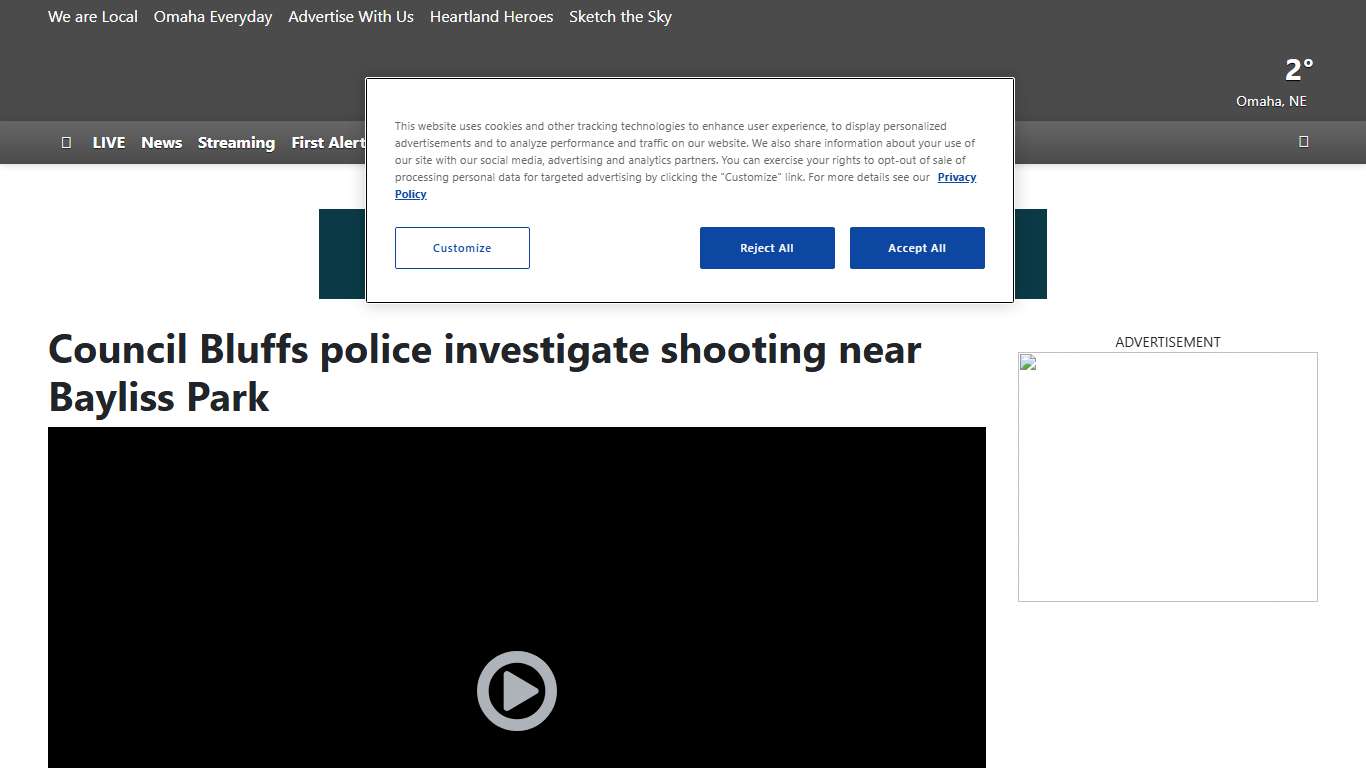Screen dimensions: 1366x768
Task: Open the Privacy Policy link
Action: coord(956,177)
